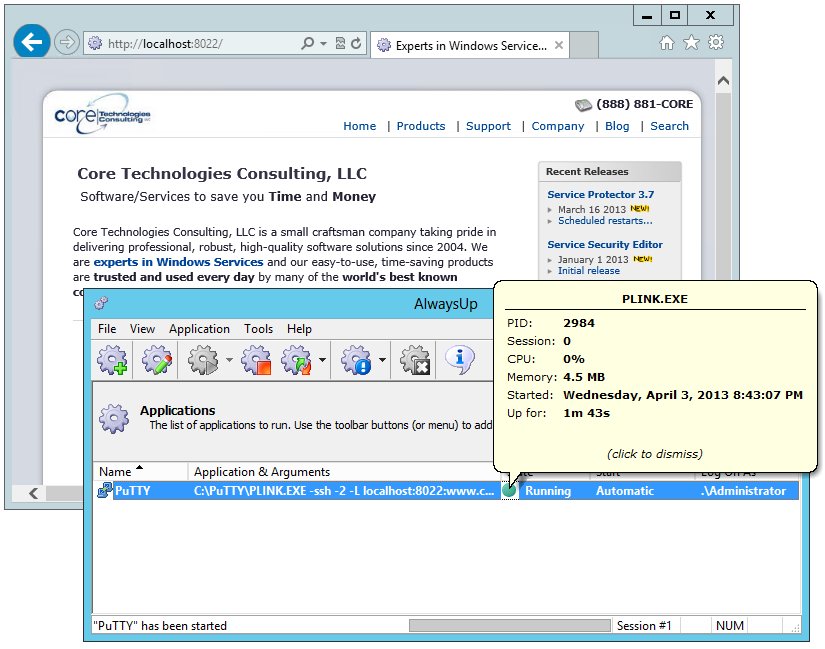
Task: Click the Report gear with blue badge icon
Action: (x=356, y=360)
